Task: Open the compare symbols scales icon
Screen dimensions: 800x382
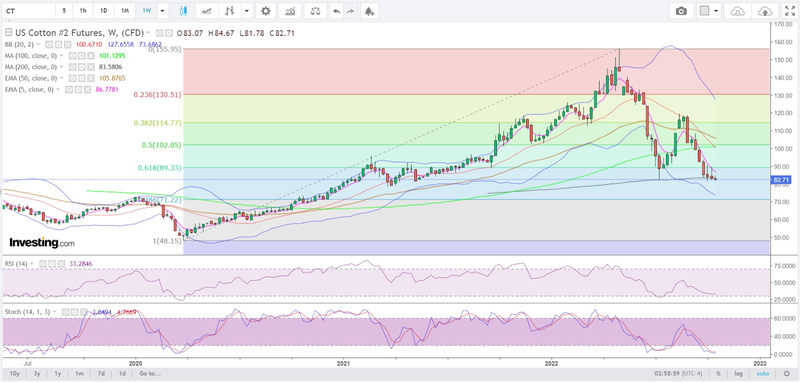Action: click(316, 10)
